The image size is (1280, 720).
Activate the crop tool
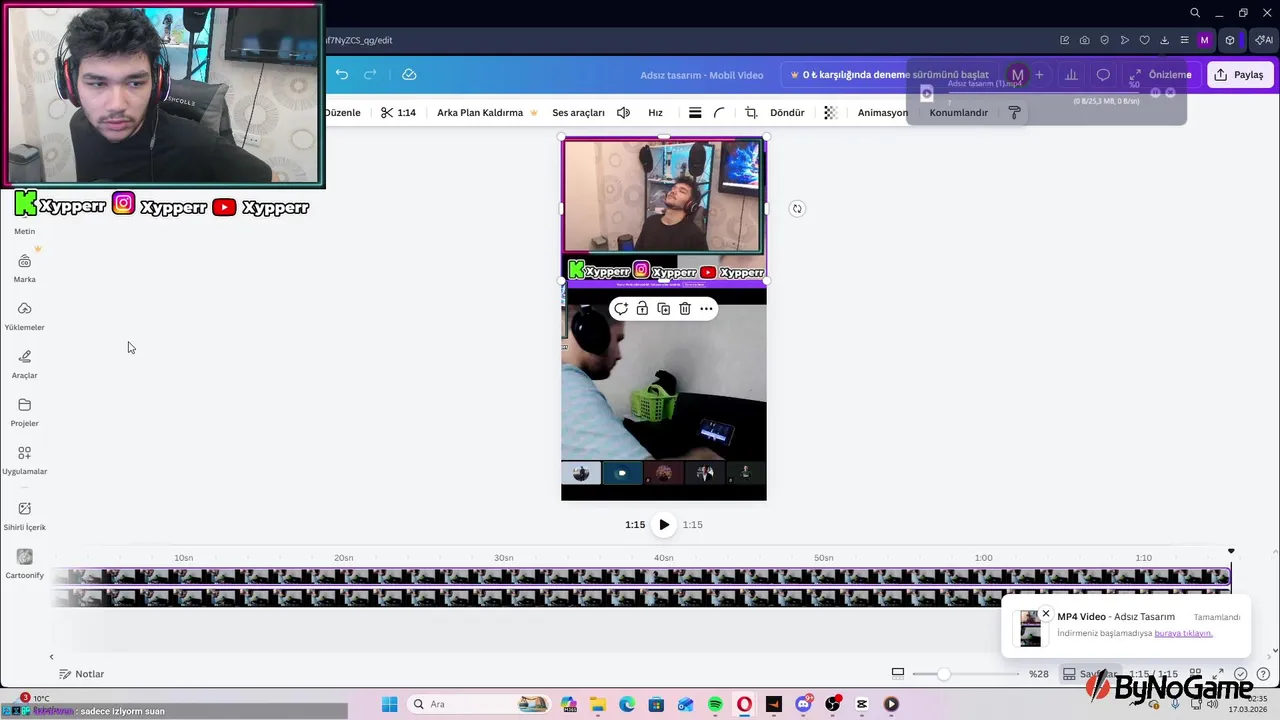click(x=751, y=113)
